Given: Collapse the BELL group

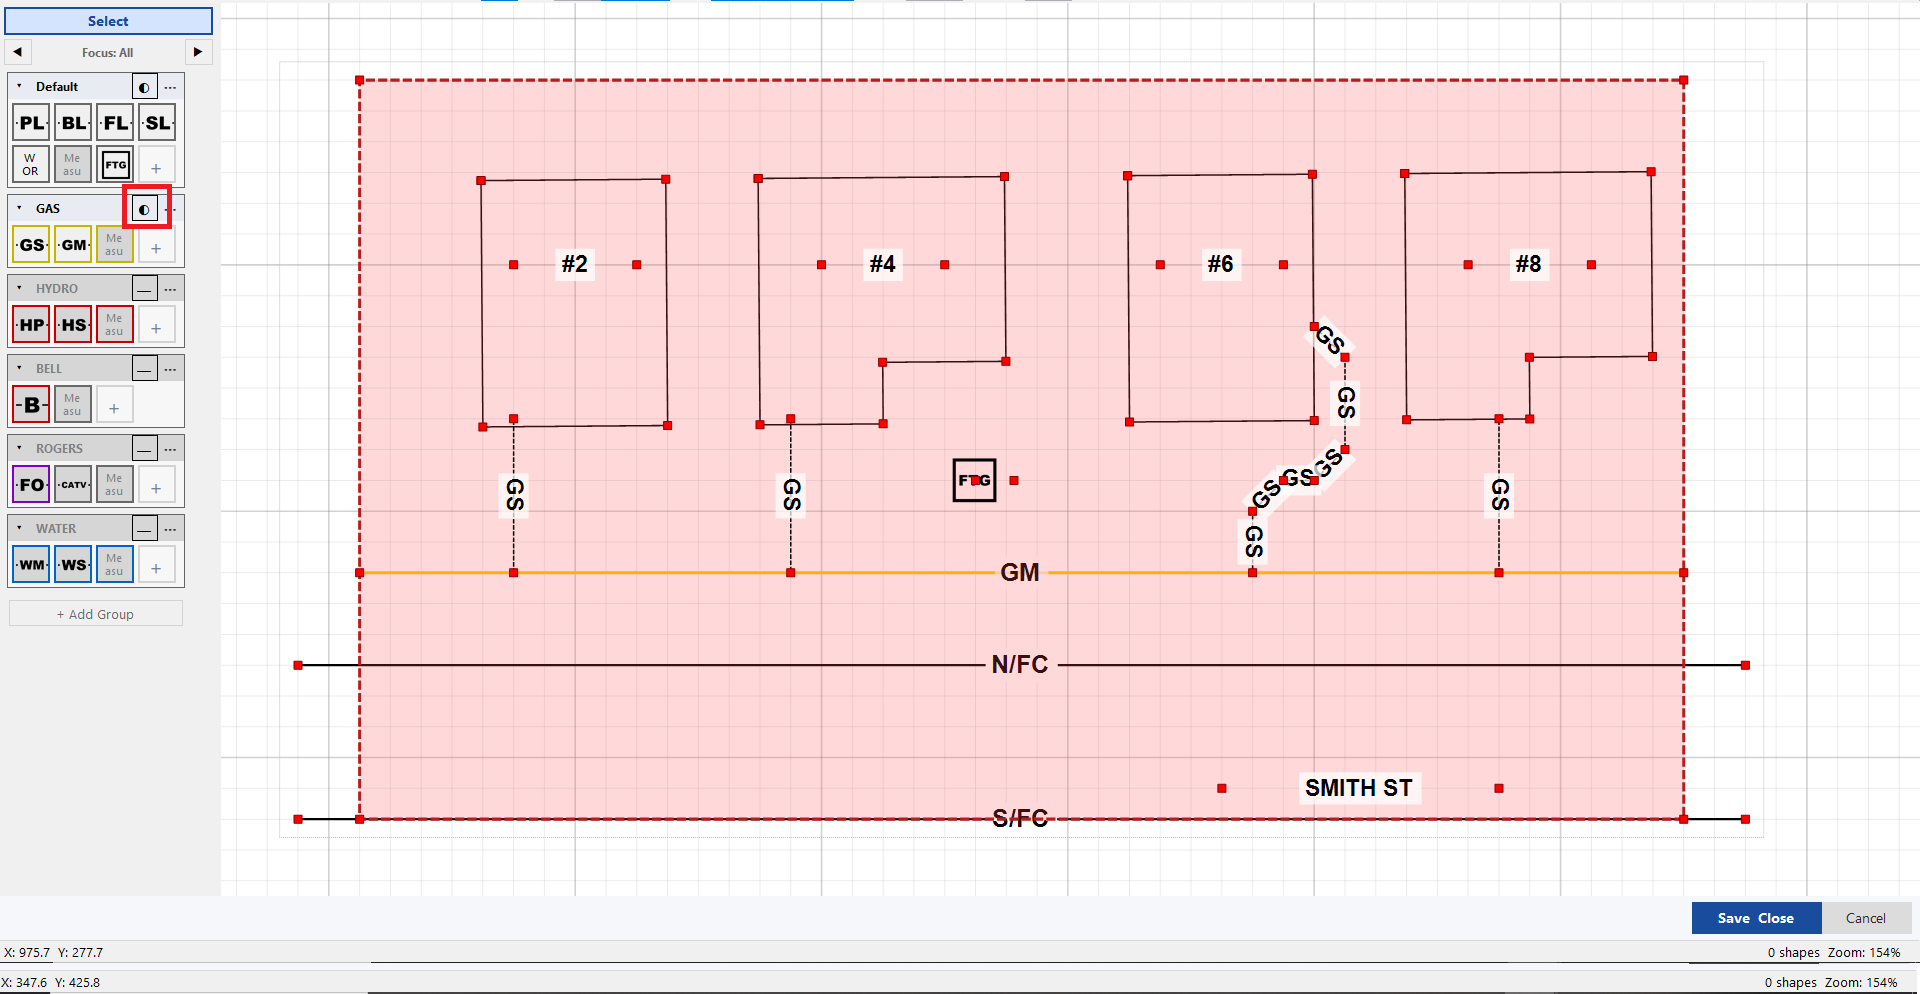Looking at the screenshot, I should click(19, 368).
